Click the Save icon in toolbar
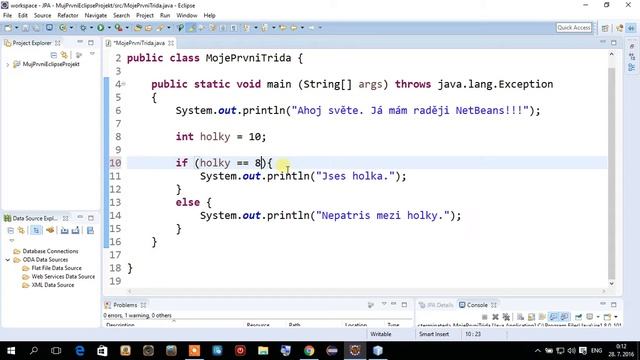The width and height of the screenshot is (640, 360). pyautogui.click(x=25, y=28)
